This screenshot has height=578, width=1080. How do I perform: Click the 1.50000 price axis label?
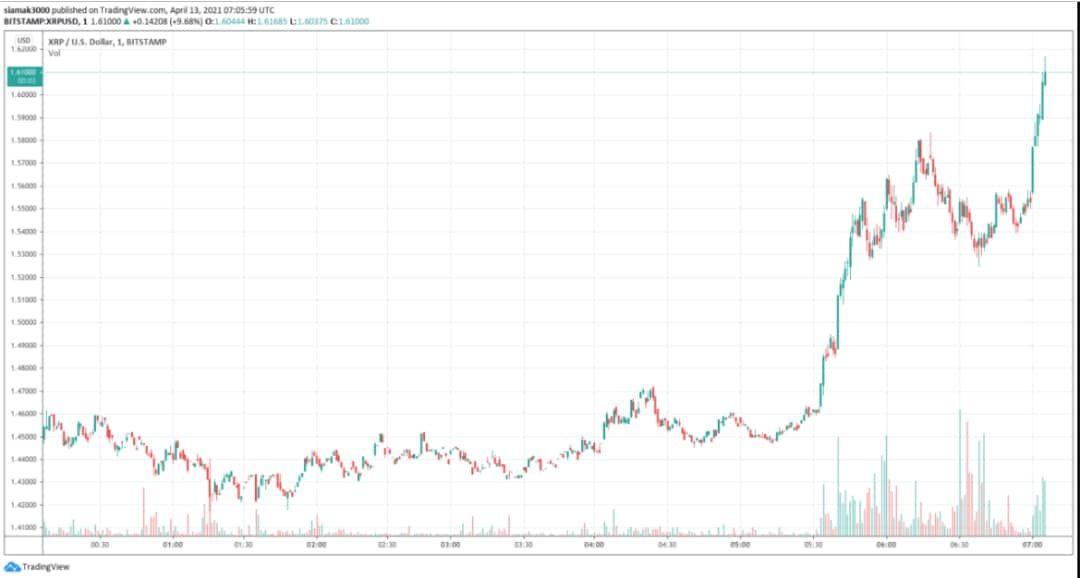click(23, 322)
